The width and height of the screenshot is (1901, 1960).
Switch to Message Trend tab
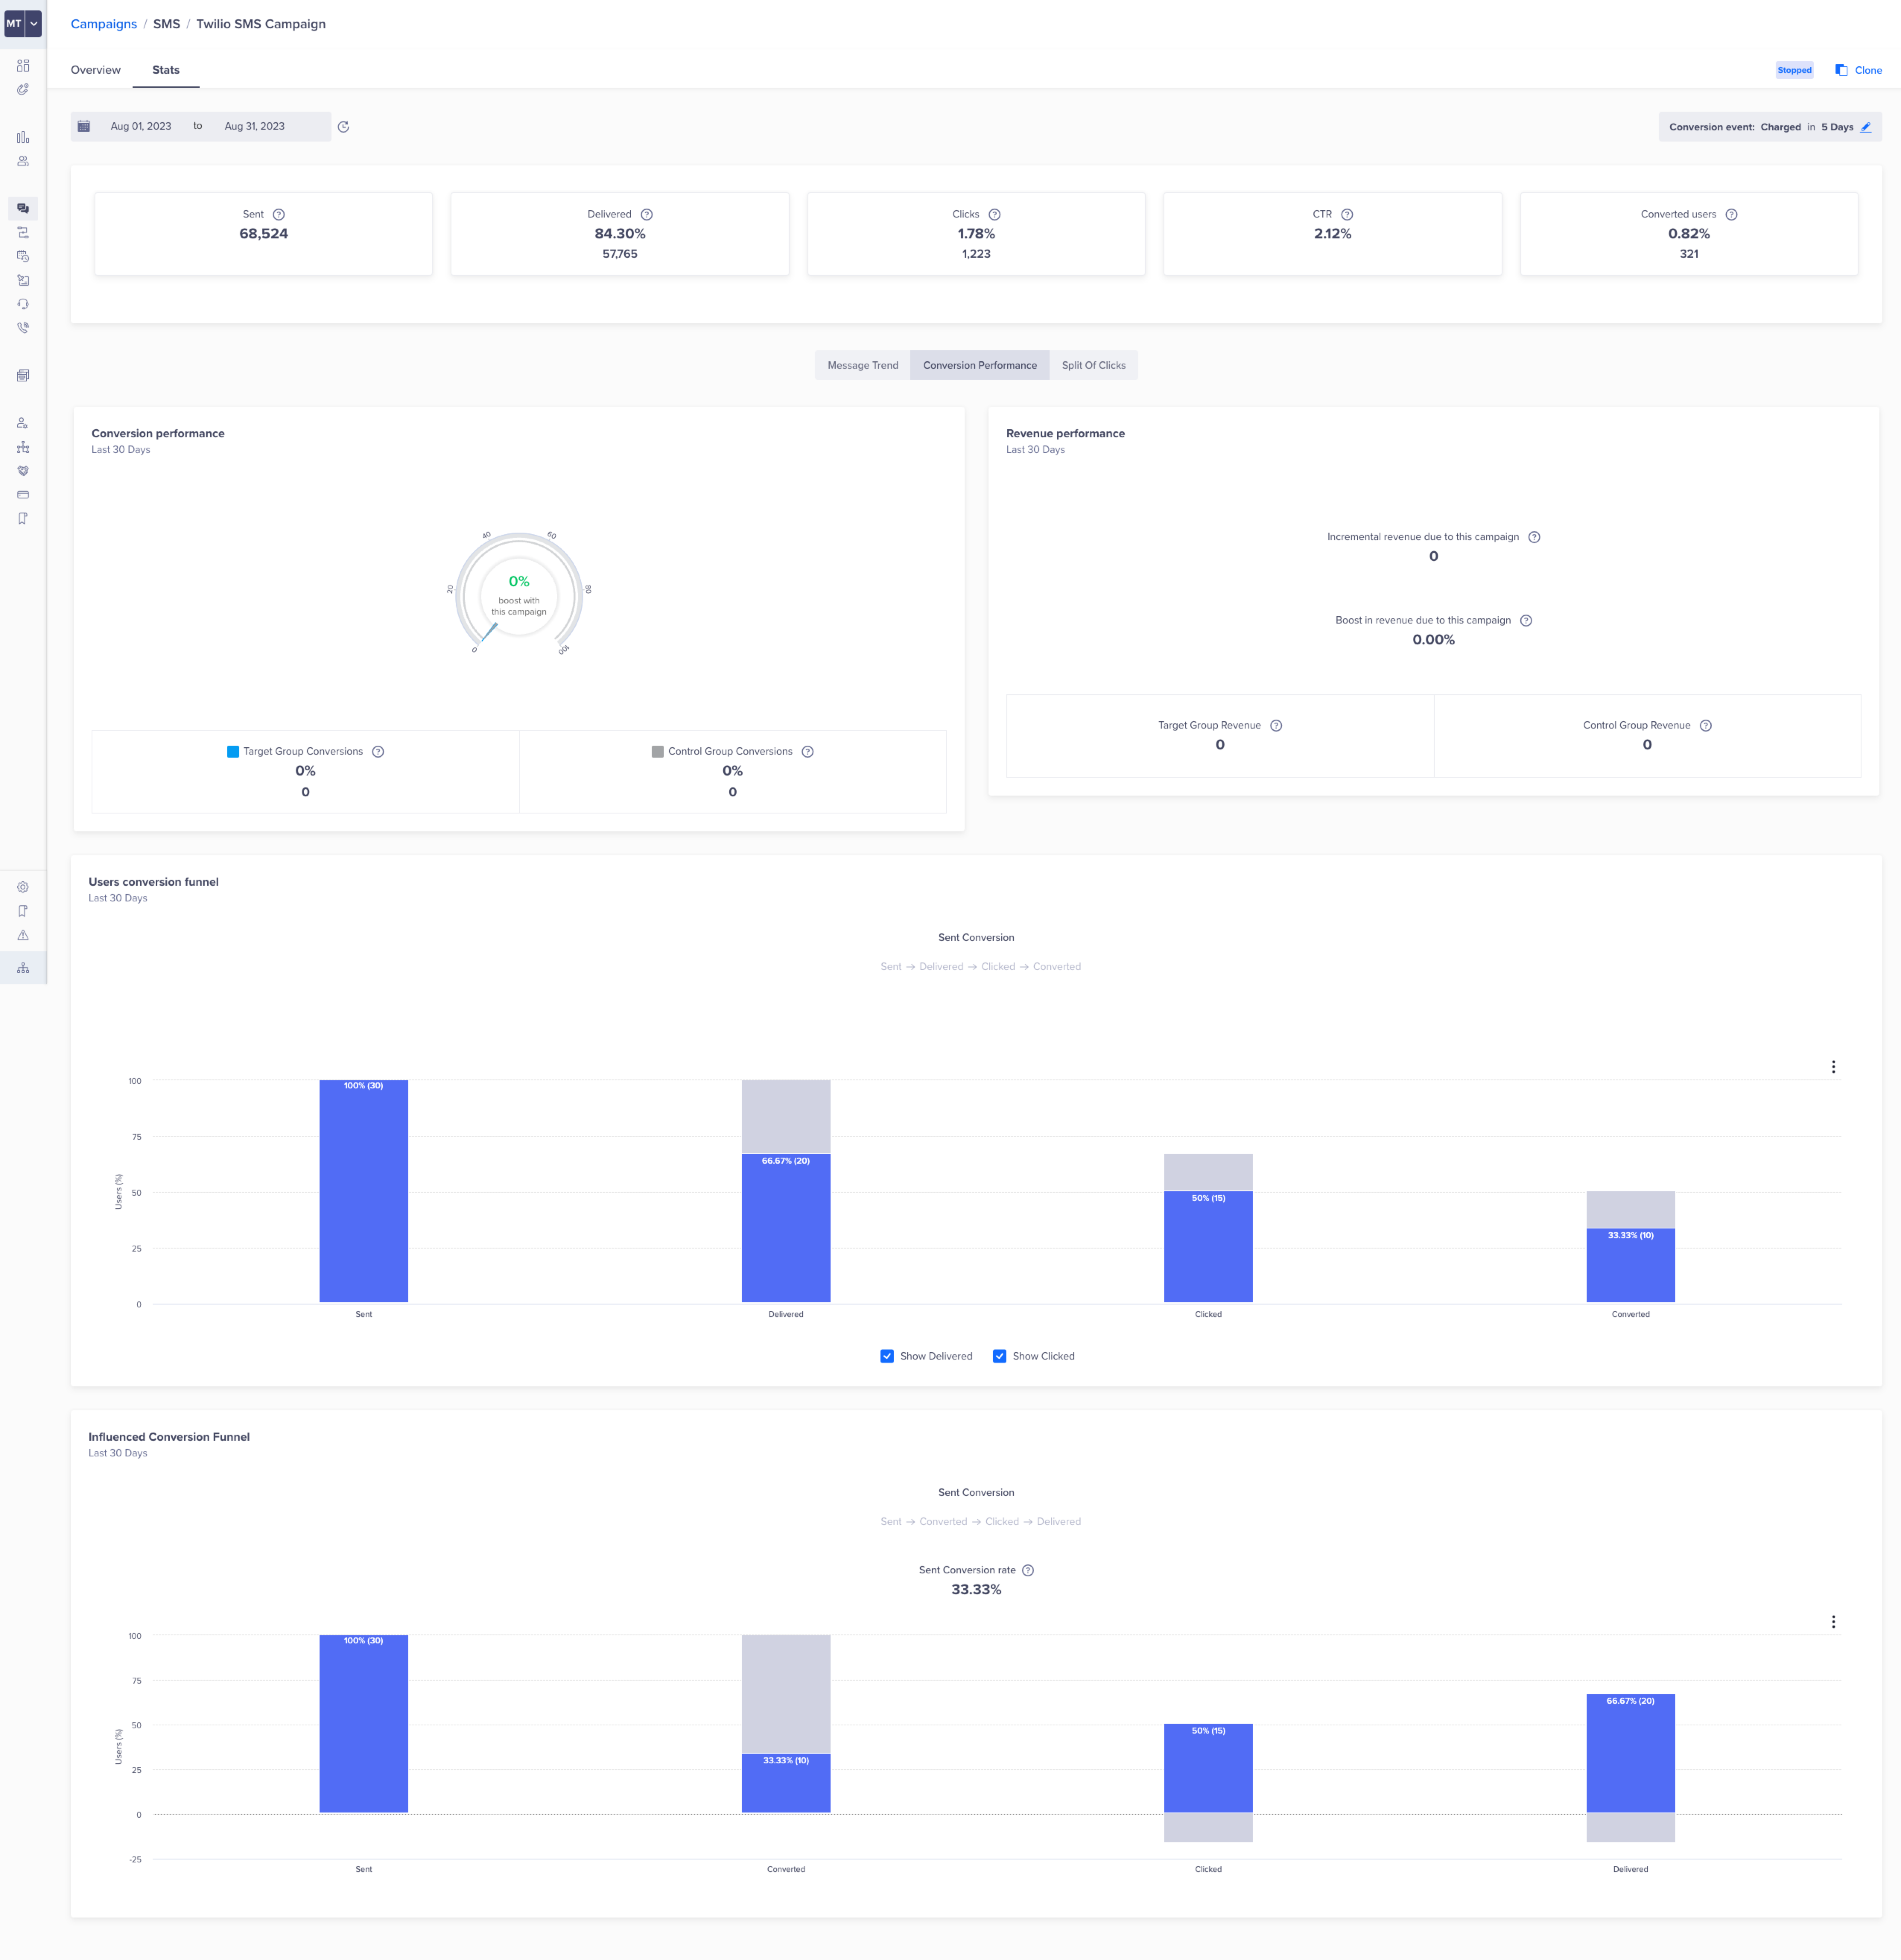pos(863,365)
